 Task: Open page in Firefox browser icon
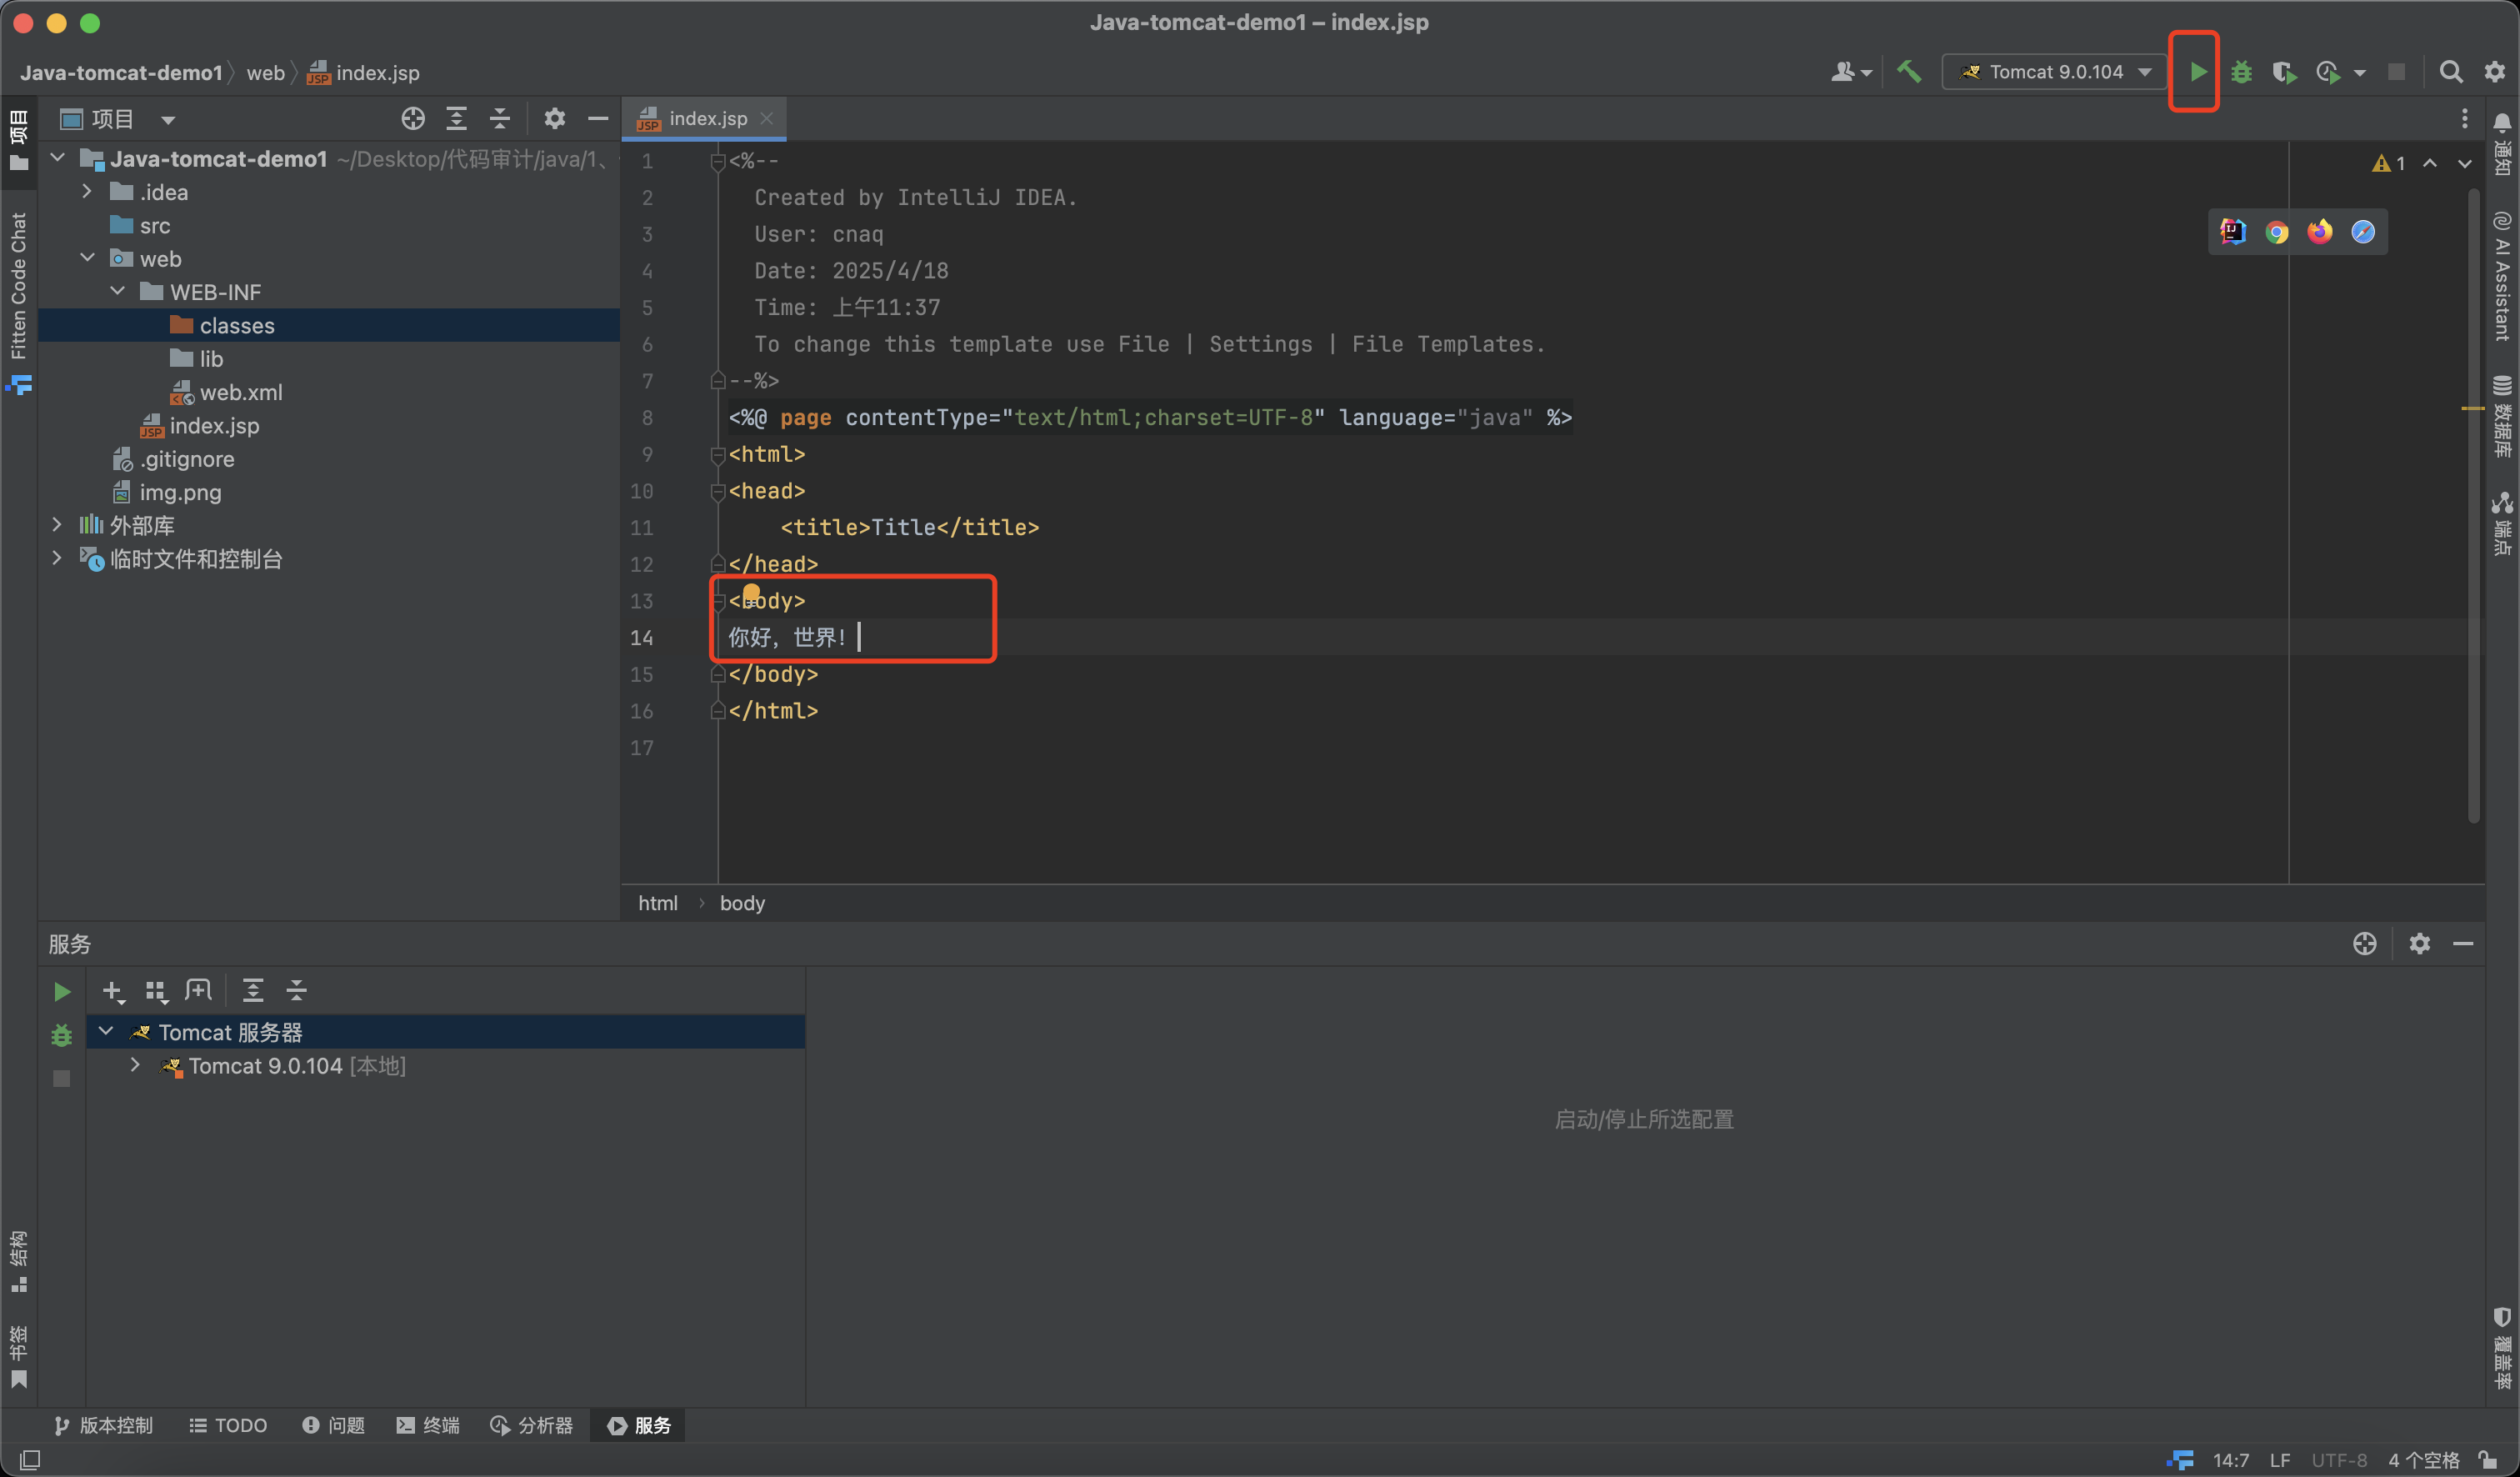[x=2319, y=232]
